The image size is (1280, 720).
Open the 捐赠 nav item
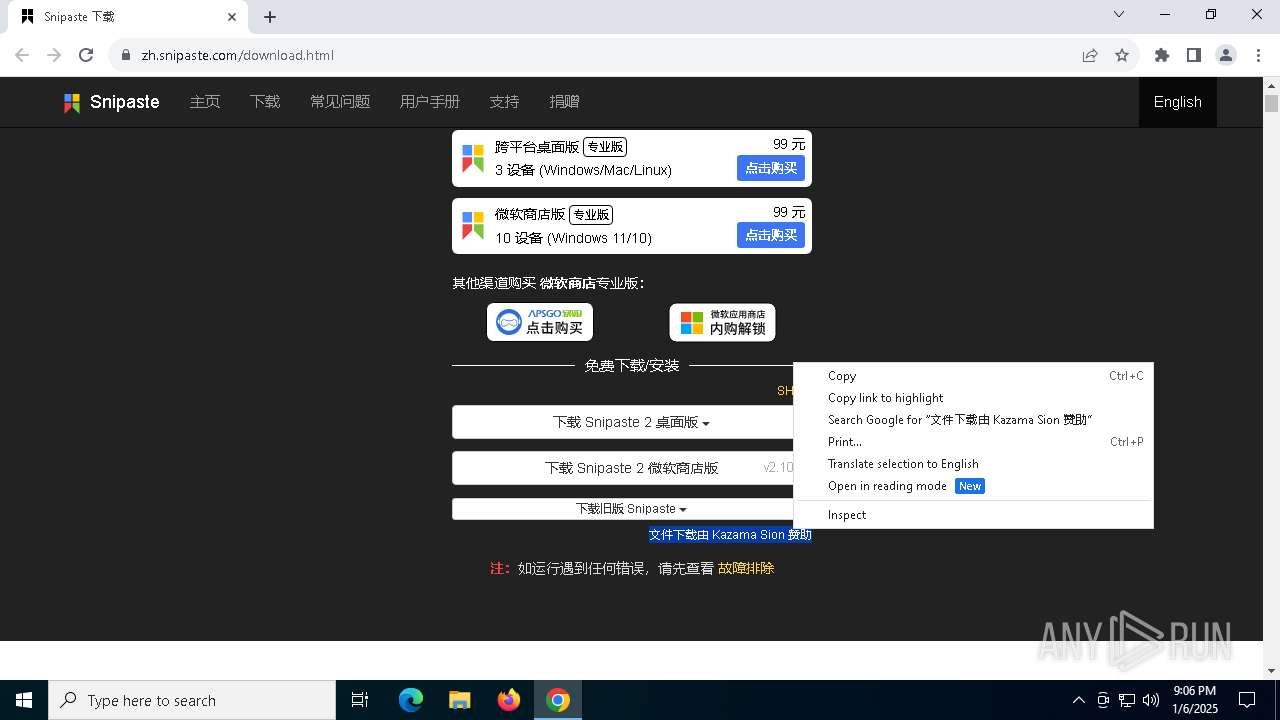565,102
